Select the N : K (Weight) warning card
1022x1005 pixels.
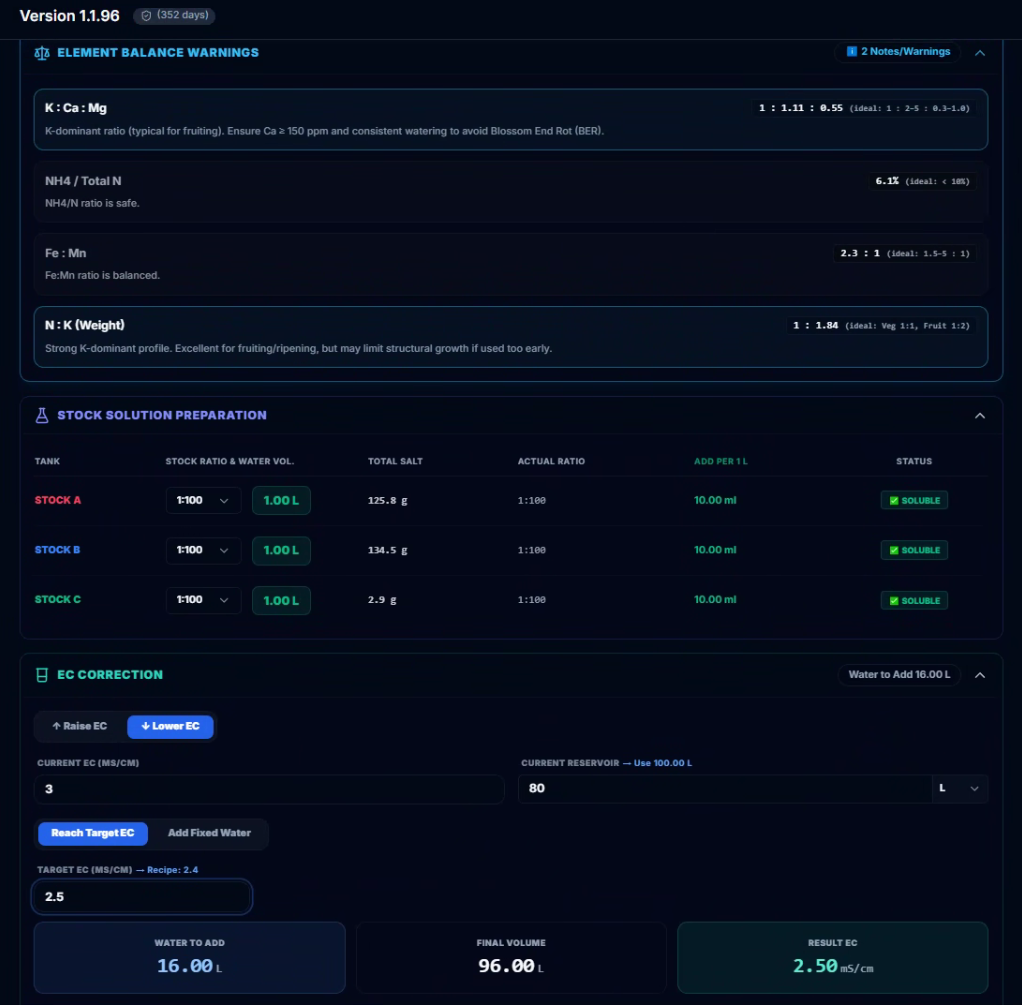511,337
